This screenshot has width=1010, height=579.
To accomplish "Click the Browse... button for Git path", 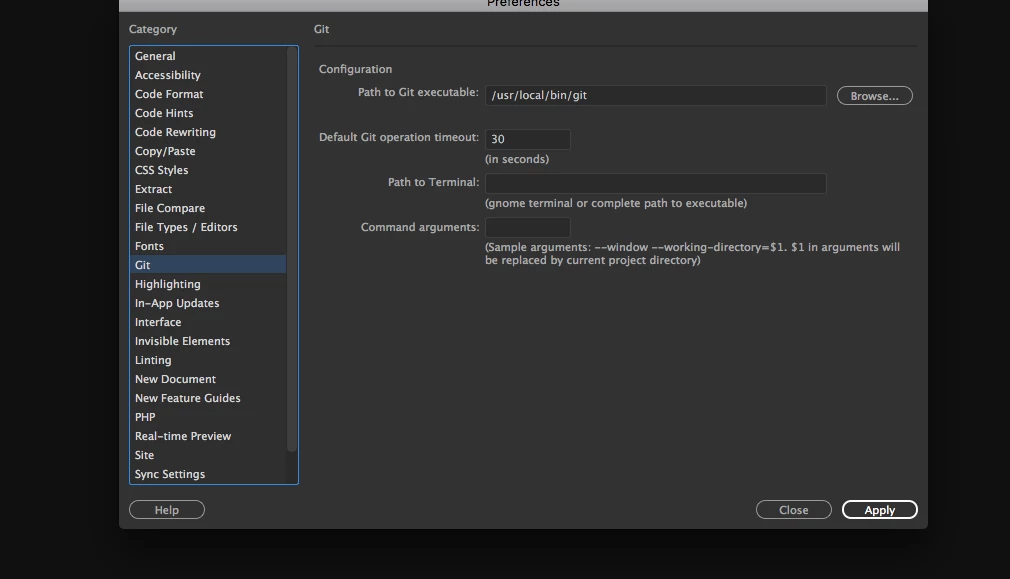I will tap(874, 96).
